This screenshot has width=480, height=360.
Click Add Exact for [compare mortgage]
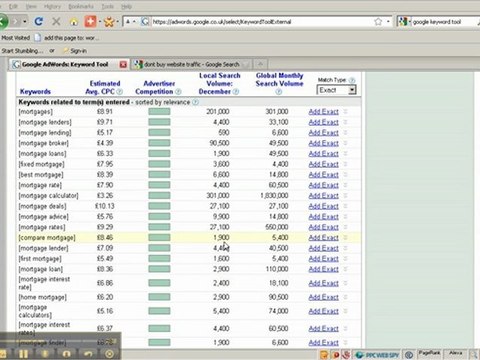323,238
